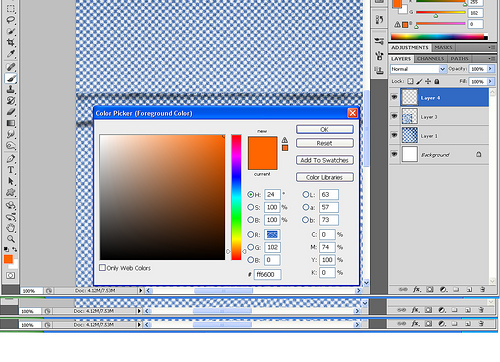Enable the Only Web Colors checkbox
Viewport: 500px width, 362px height.
click(x=102, y=267)
